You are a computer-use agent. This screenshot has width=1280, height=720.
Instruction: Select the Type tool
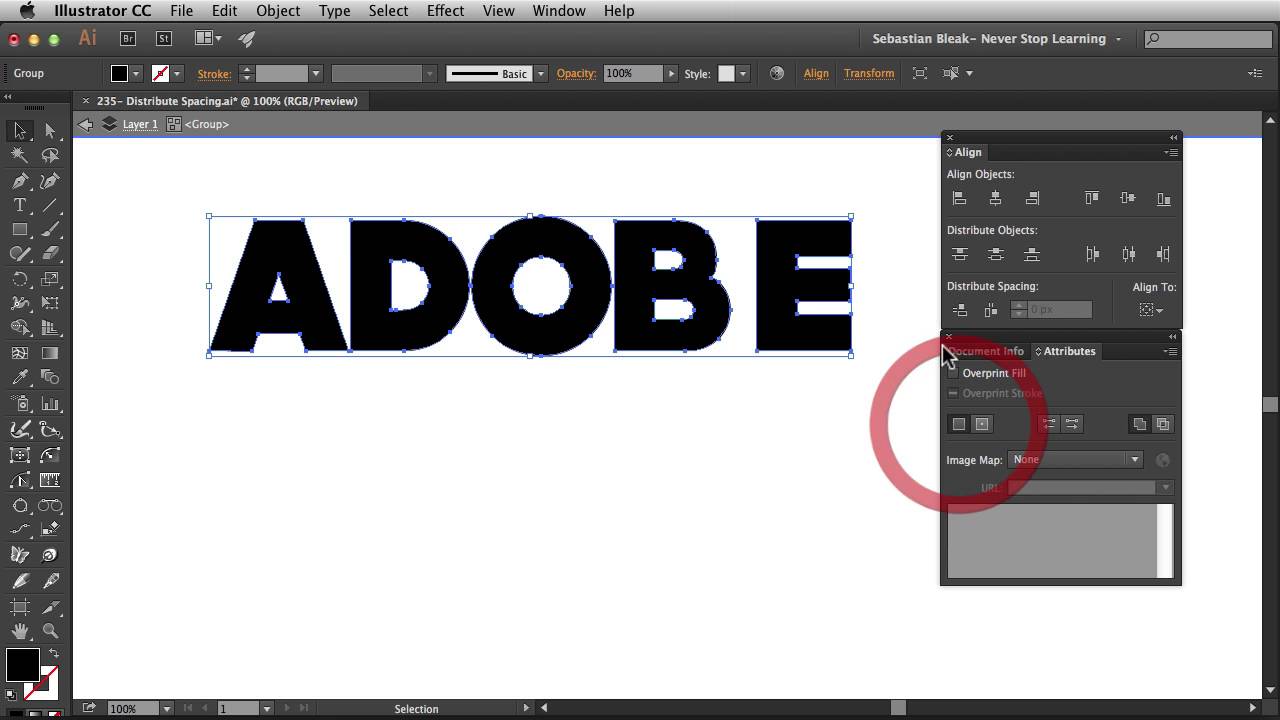coord(19,205)
